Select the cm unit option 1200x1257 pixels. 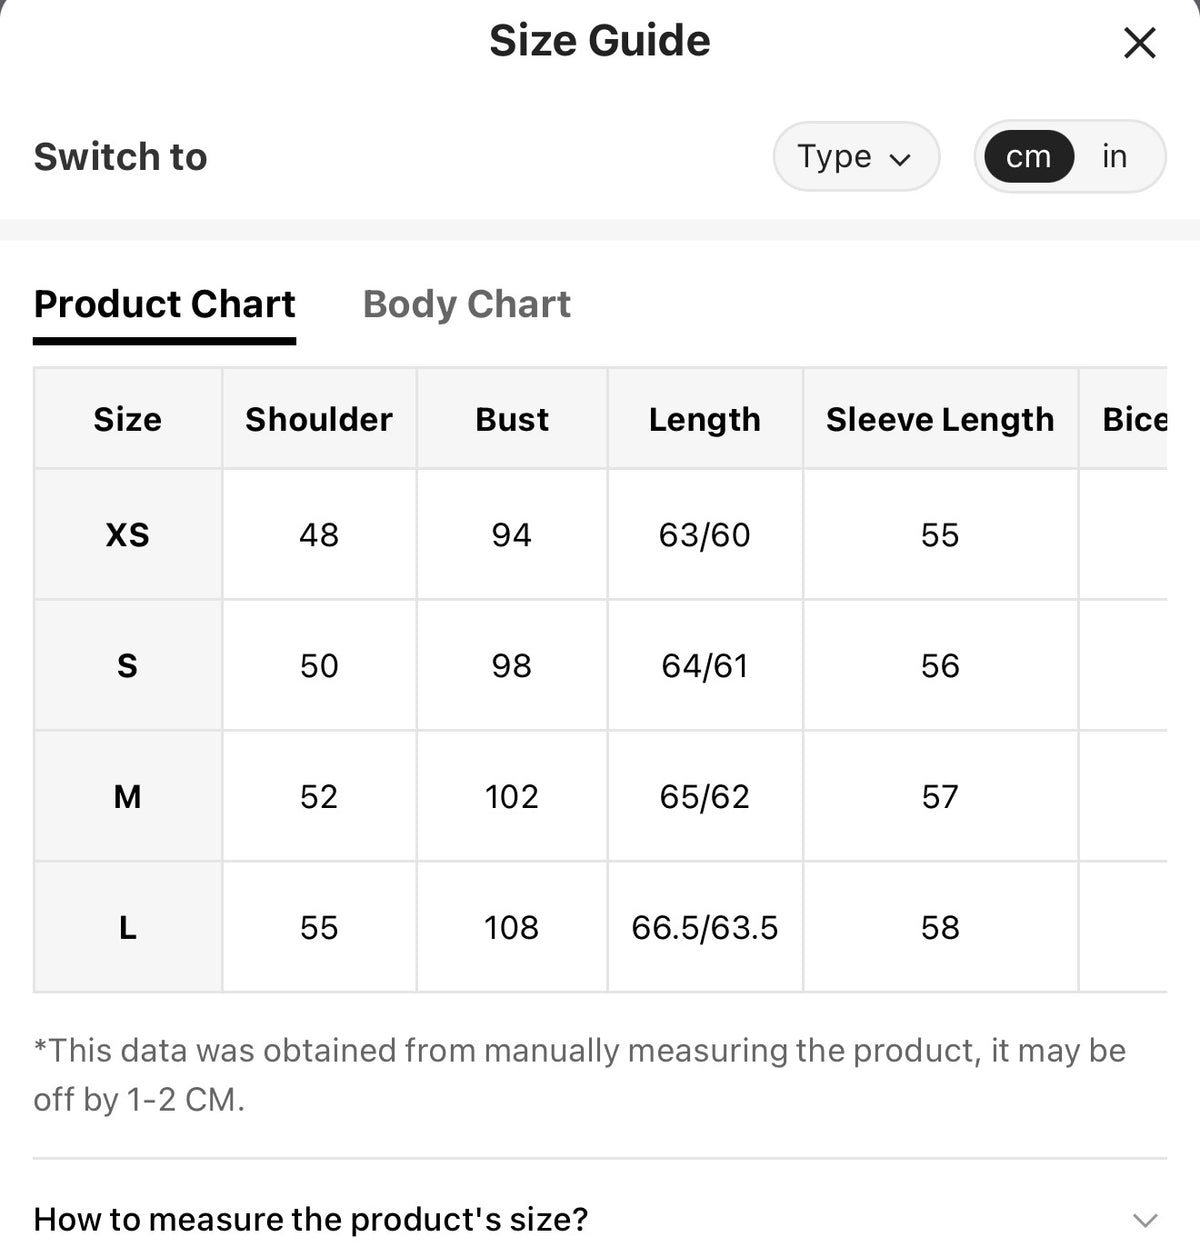(1029, 156)
